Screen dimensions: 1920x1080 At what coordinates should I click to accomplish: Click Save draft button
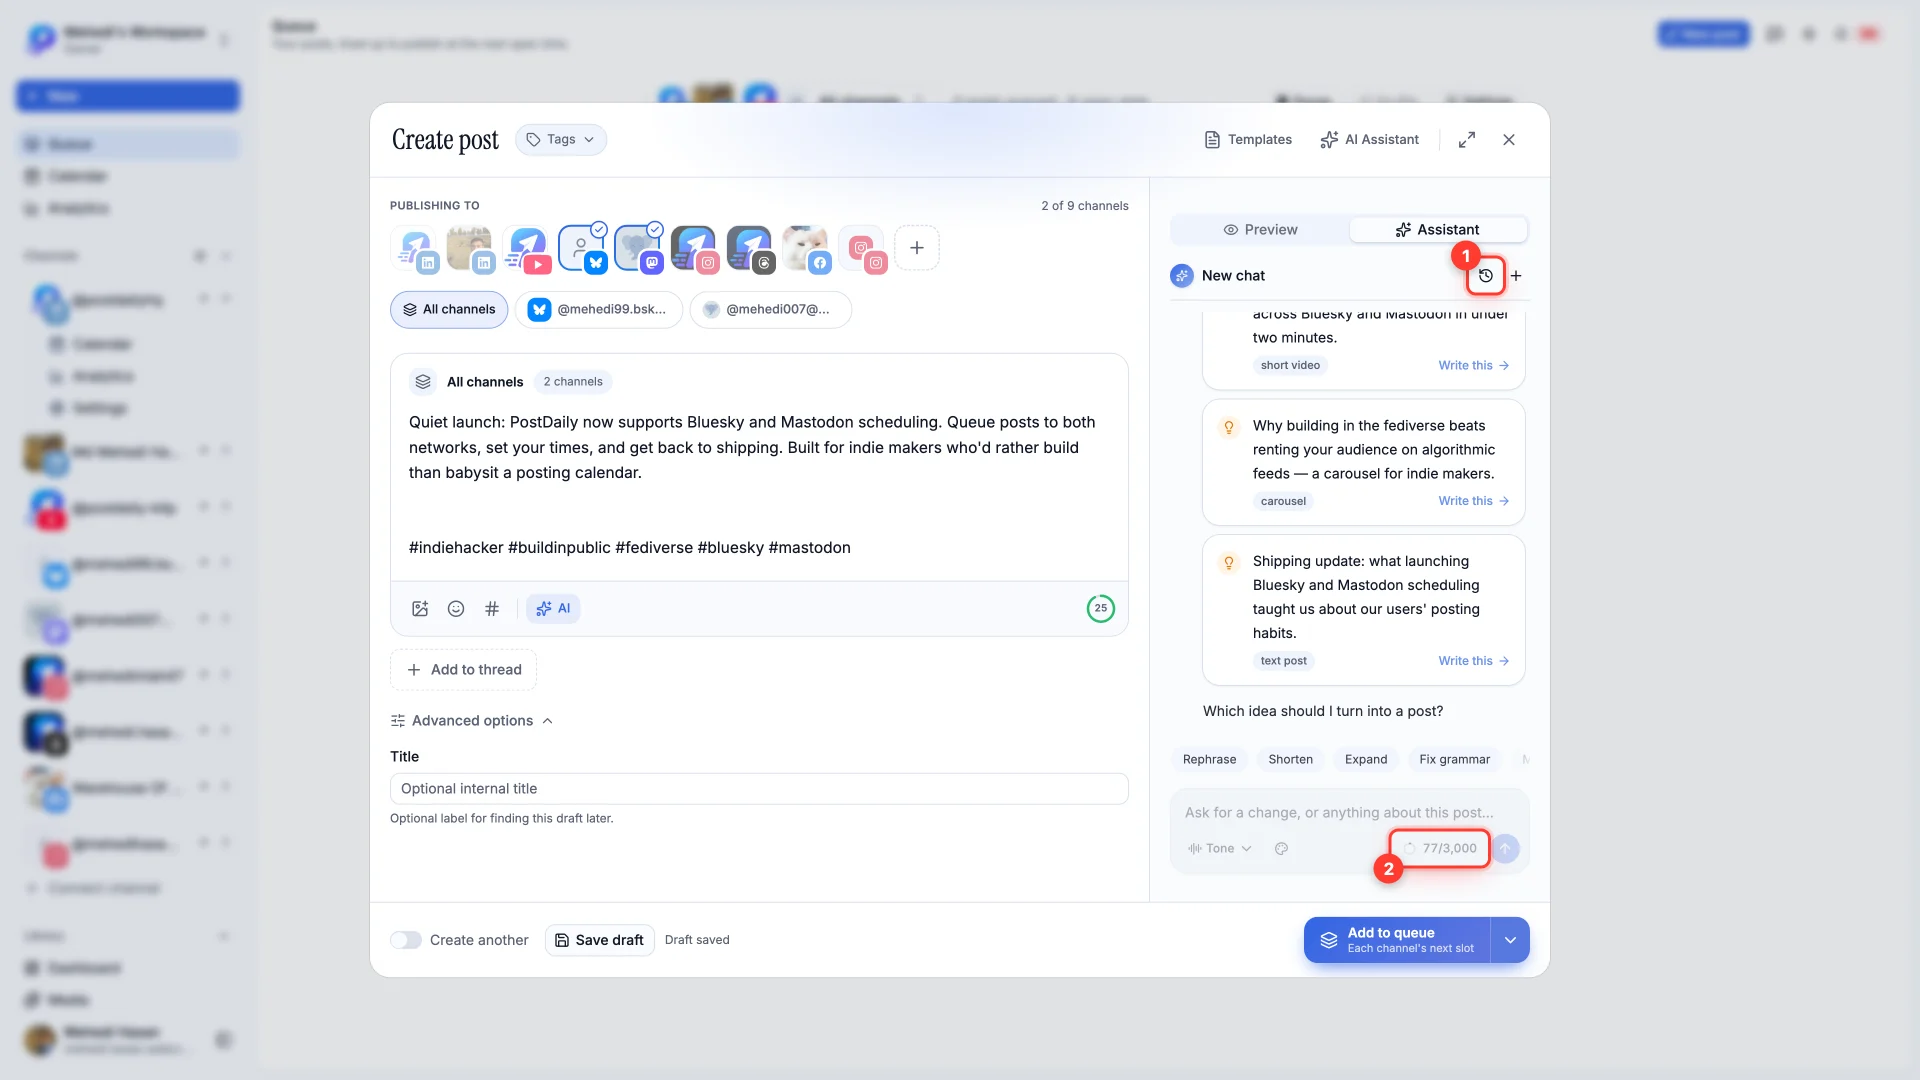point(600,940)
